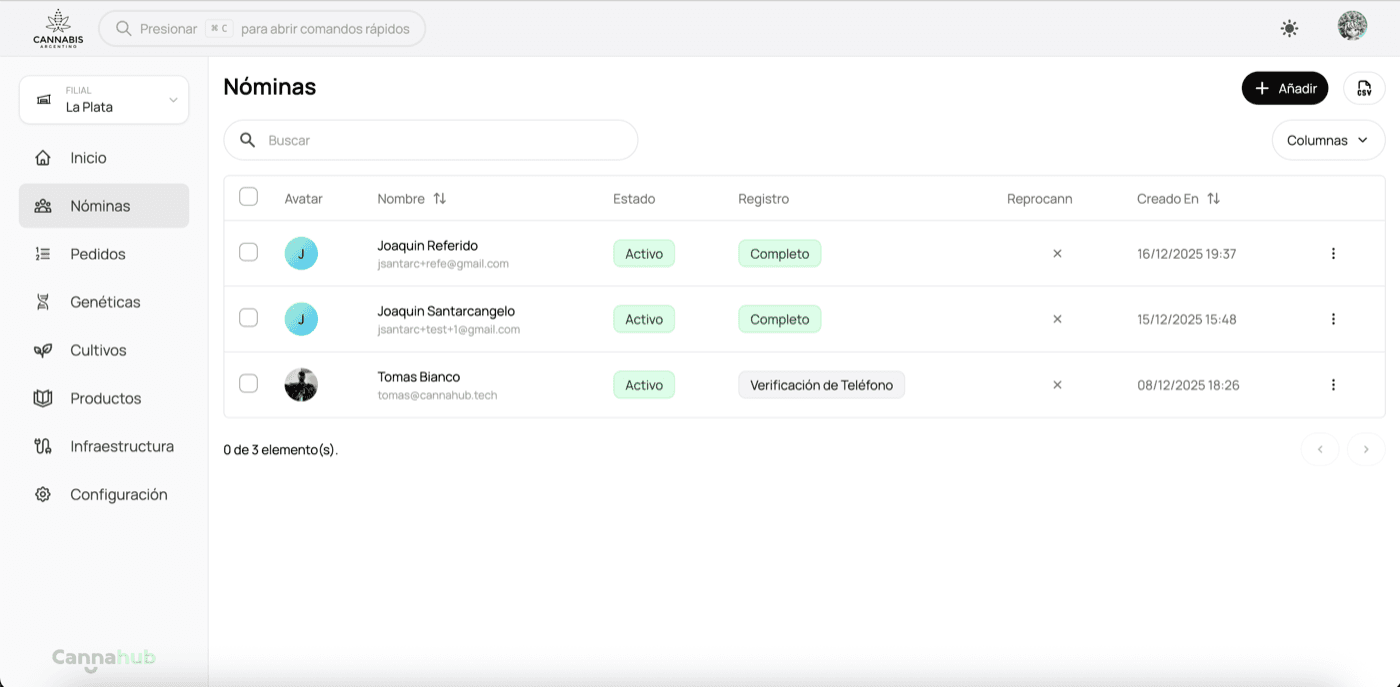Screen dimensions: 1400x687
Task: Click the CSV export icon
Action: tap(1364, 88)
